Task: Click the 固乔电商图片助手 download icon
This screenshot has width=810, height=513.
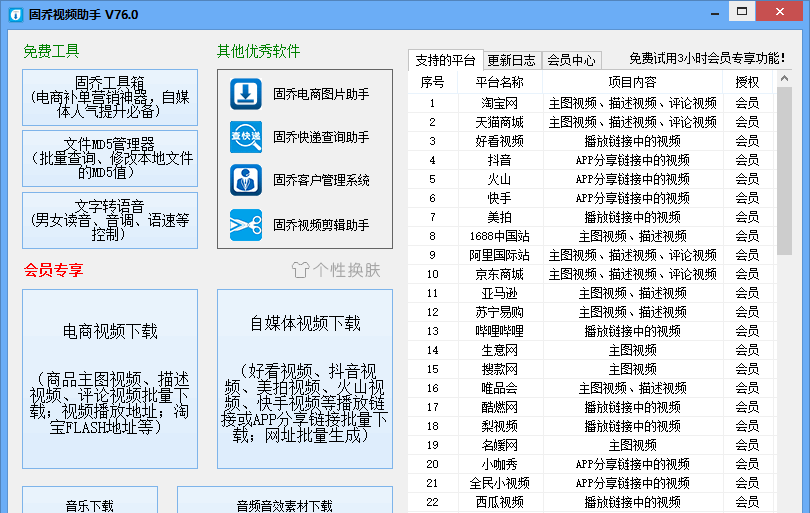Action: [245, 94]
